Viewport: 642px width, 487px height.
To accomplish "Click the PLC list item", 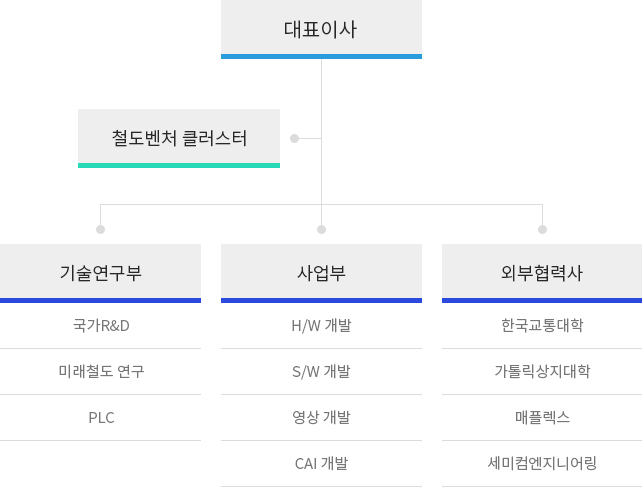I will (x=101, y=418).
